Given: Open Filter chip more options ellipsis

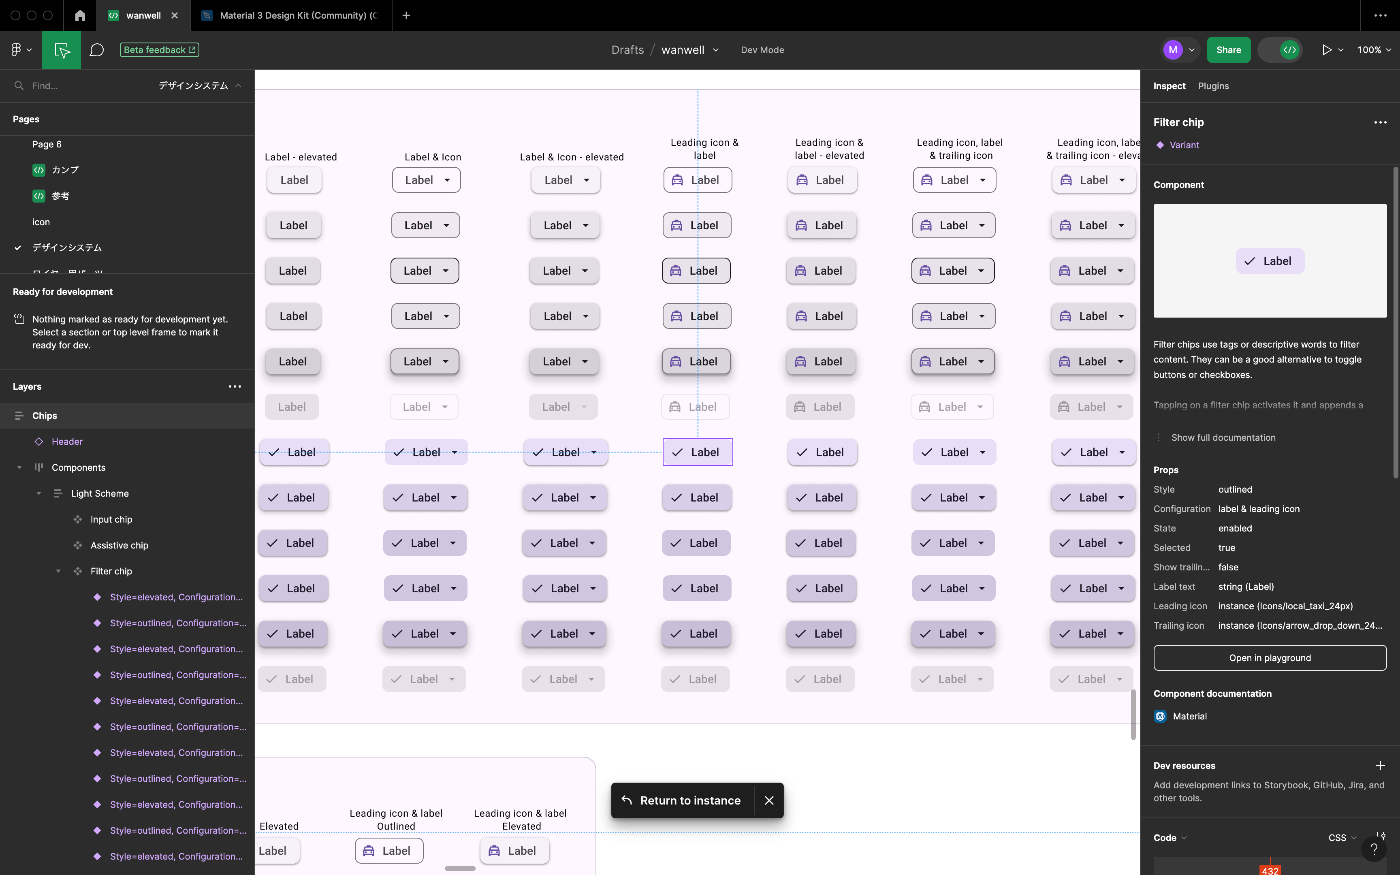Looking at the screenshot, I should (x=1380, y=122).
